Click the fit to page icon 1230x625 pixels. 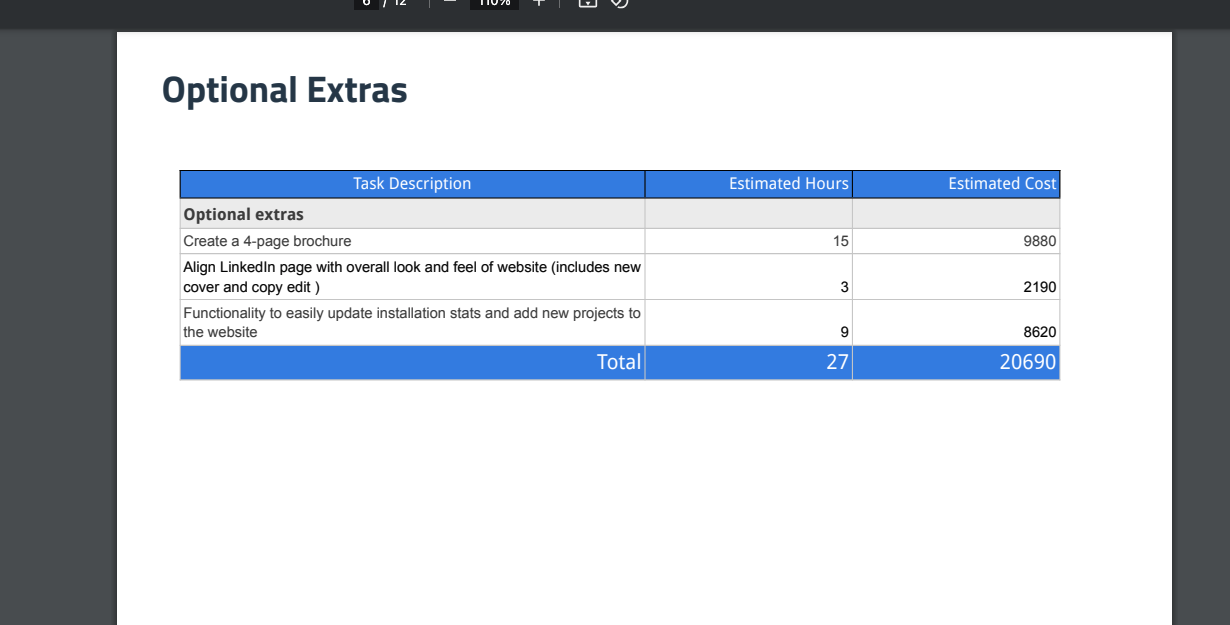pyautogui.click(x=588, y=3)
